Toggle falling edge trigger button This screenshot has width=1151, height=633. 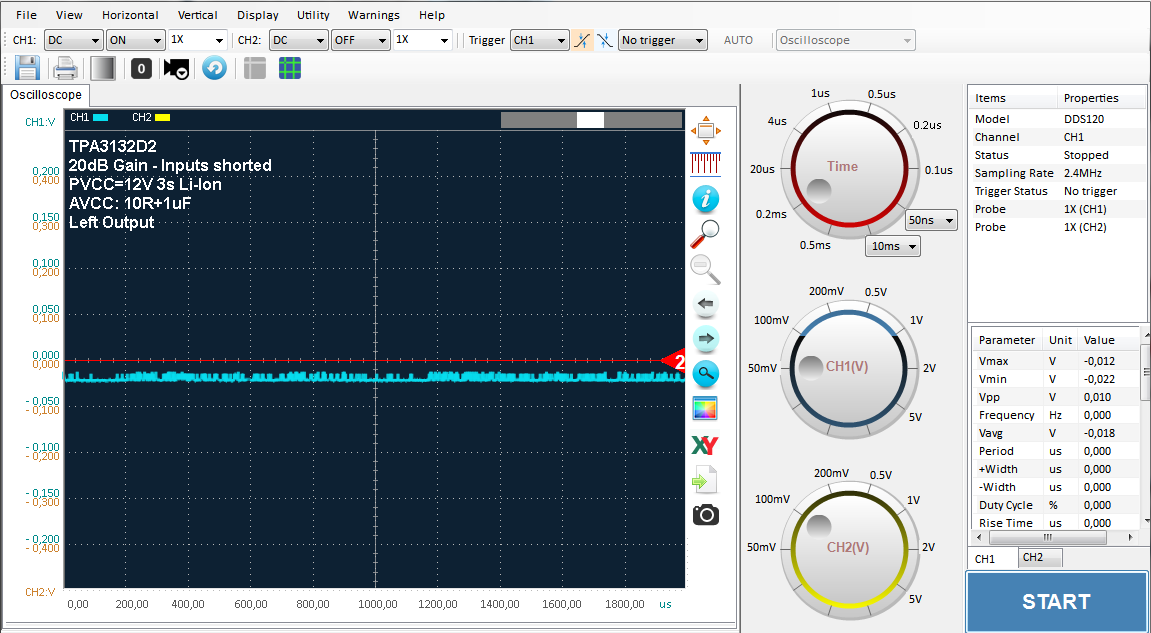pos(604,40)
